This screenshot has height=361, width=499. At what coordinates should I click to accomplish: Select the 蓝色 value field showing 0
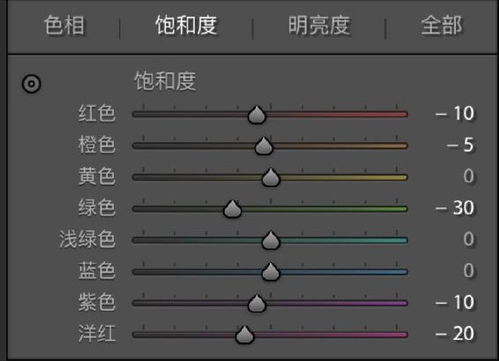468,271
